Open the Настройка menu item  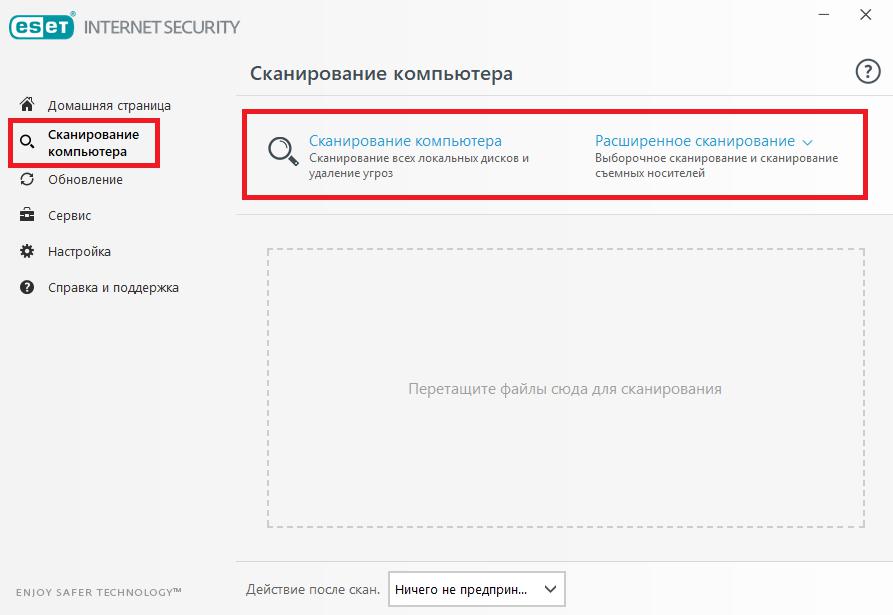coord(79,251)
